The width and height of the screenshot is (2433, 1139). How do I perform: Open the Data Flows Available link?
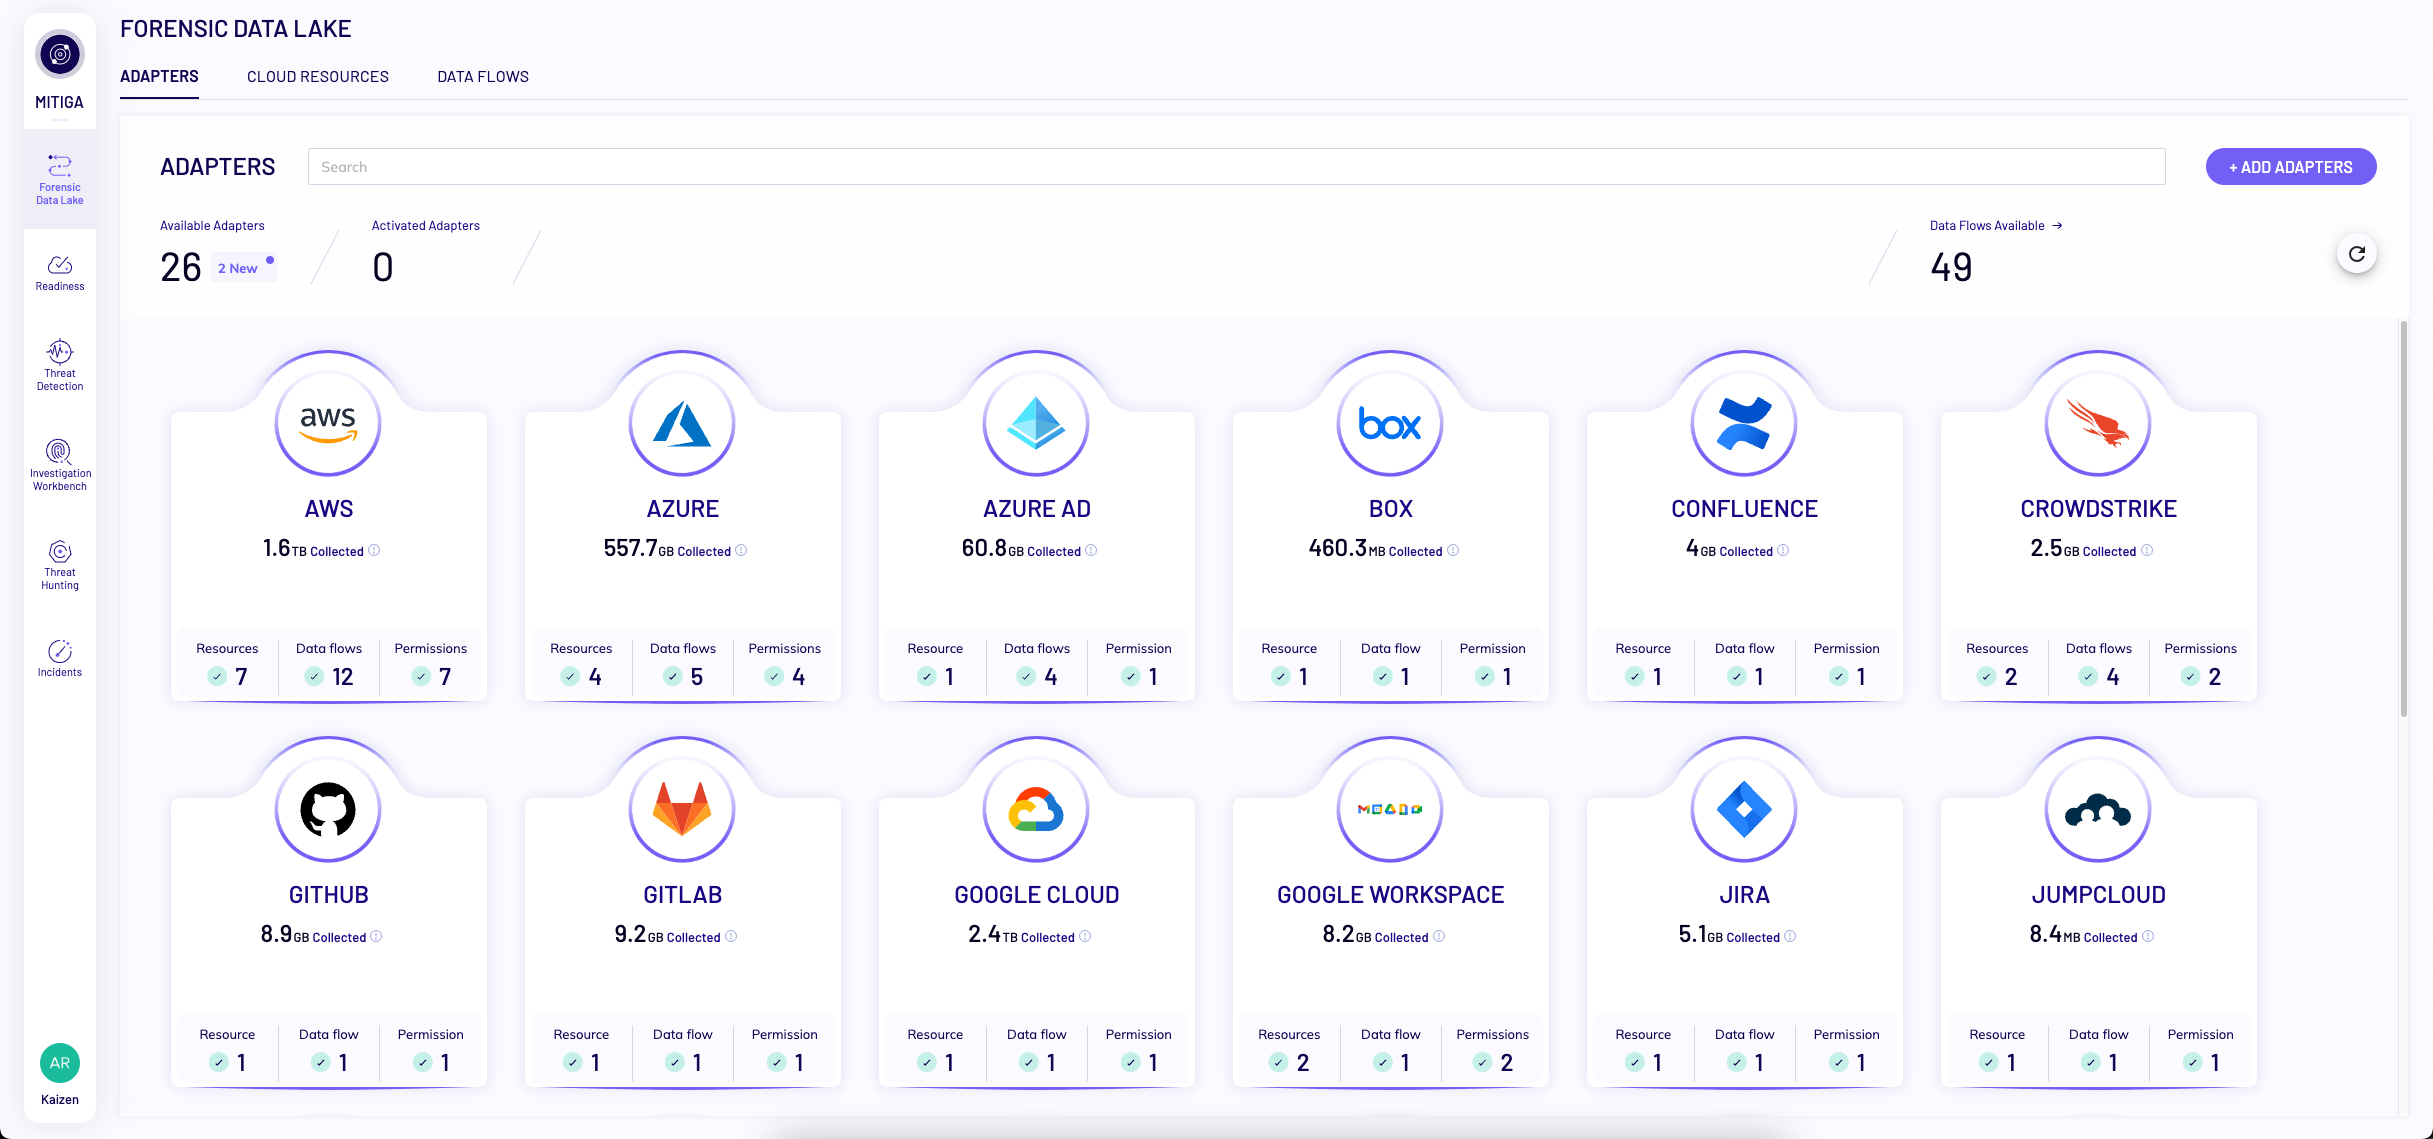click(x=1996, y=225)
